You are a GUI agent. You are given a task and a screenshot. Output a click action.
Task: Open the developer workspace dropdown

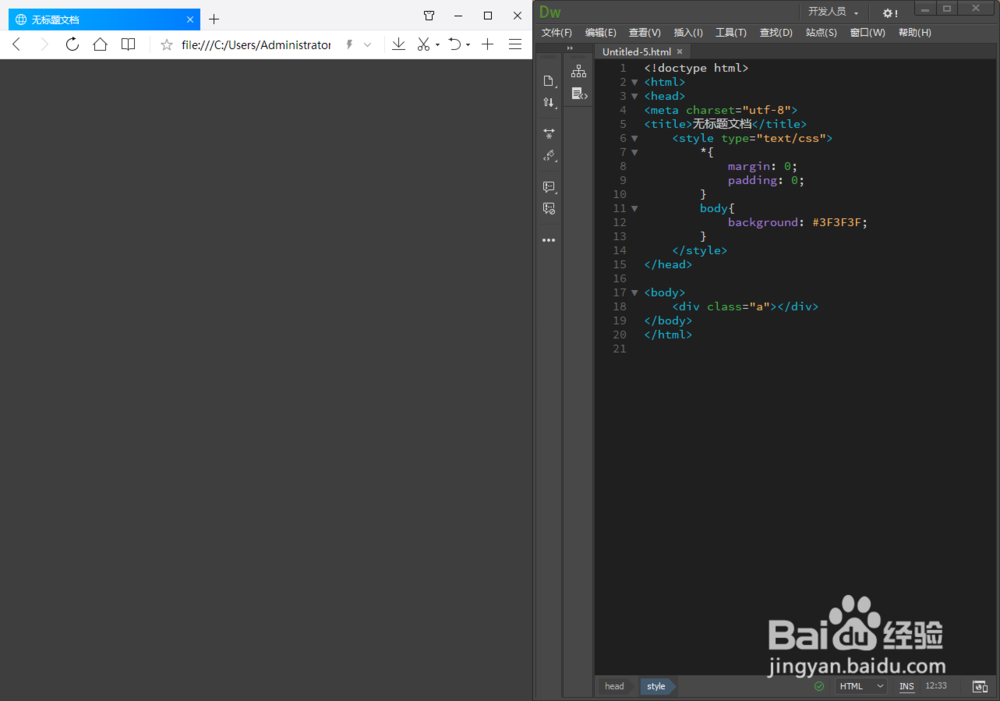833,11
